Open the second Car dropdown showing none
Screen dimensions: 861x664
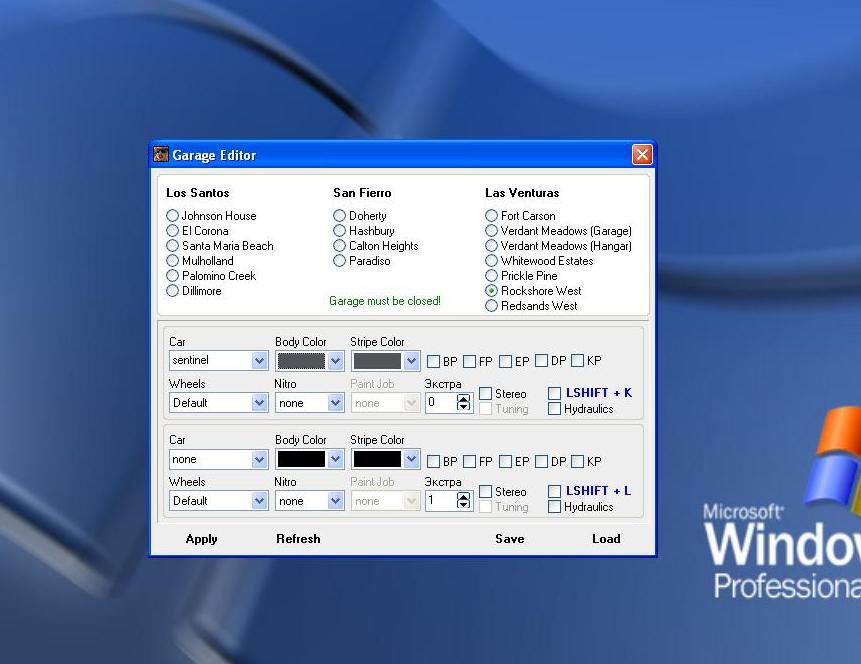click(259, 460)
